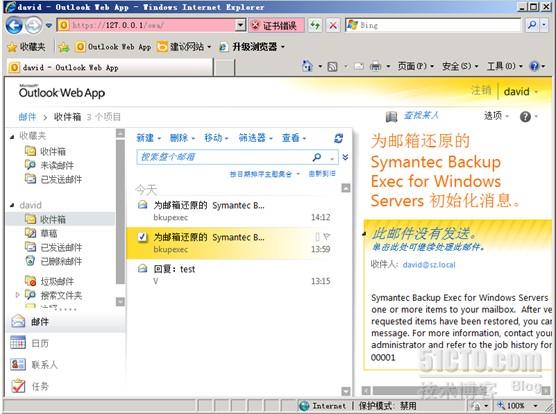
Task: Open the address book icon
Action: (x=391, y=116)
